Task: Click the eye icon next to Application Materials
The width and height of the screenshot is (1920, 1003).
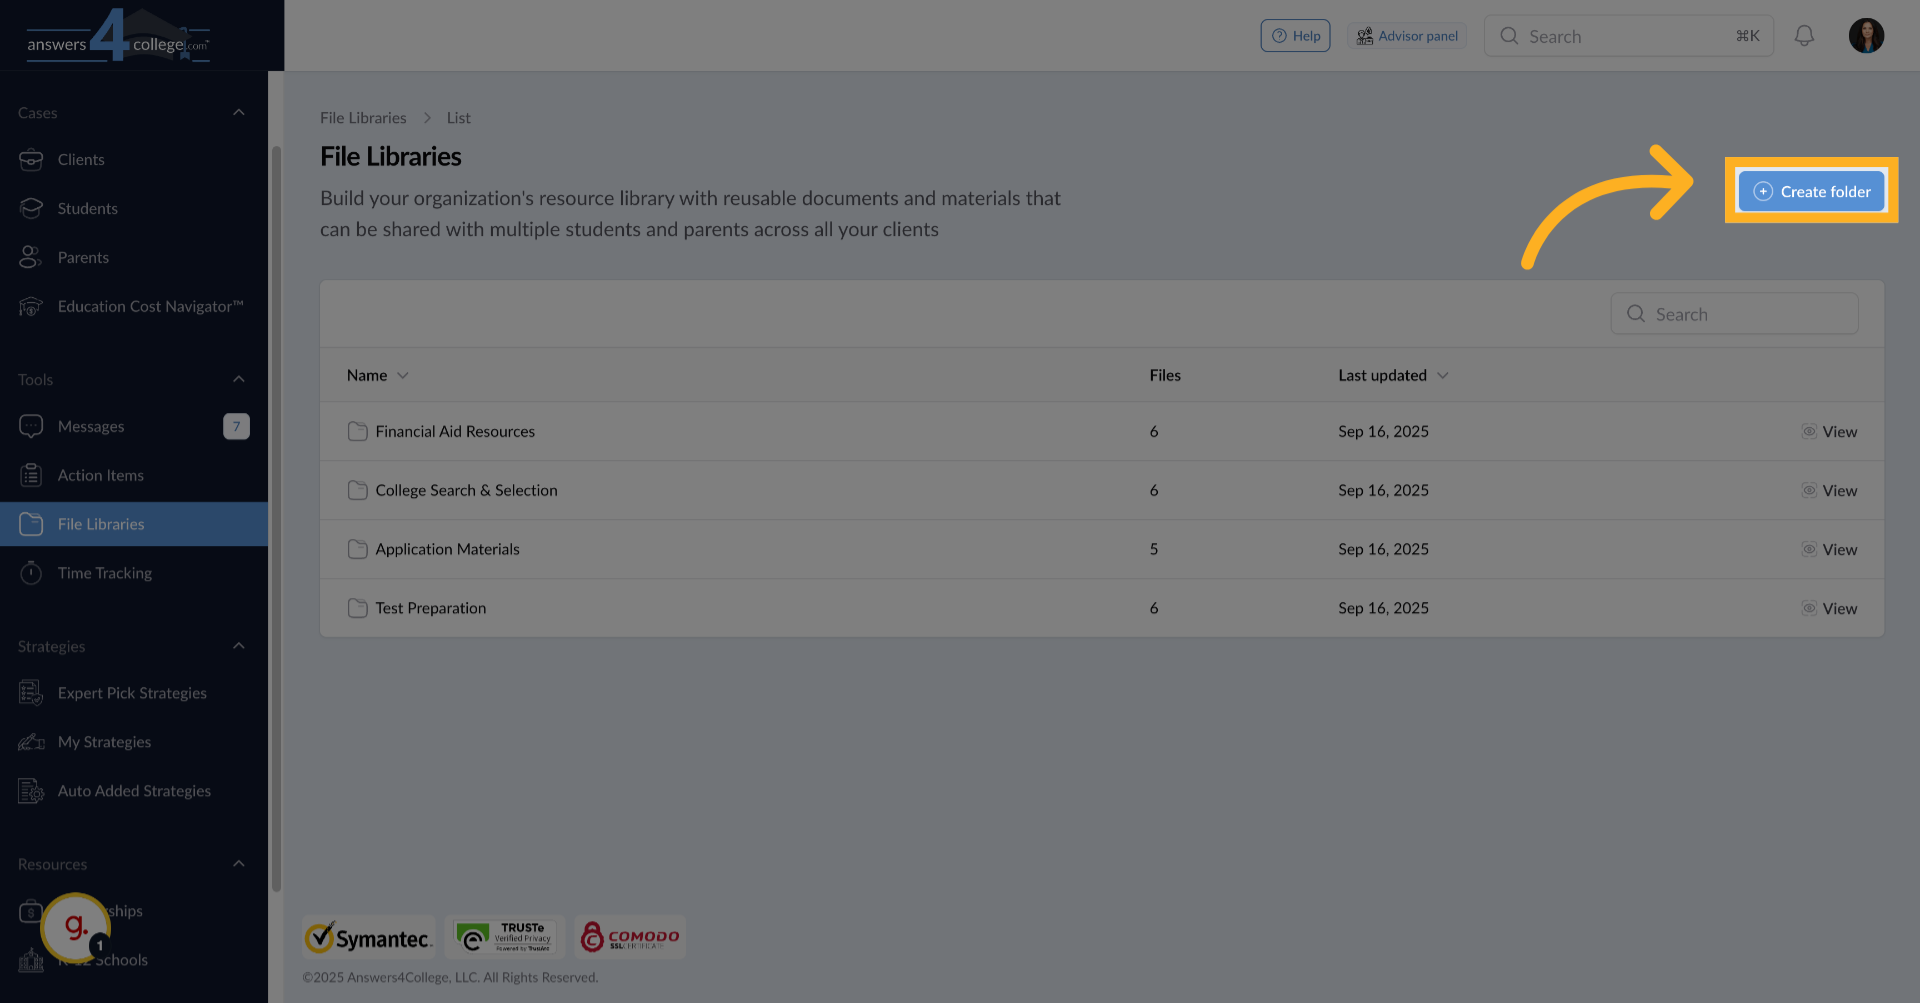Action: coord(1808,549)
